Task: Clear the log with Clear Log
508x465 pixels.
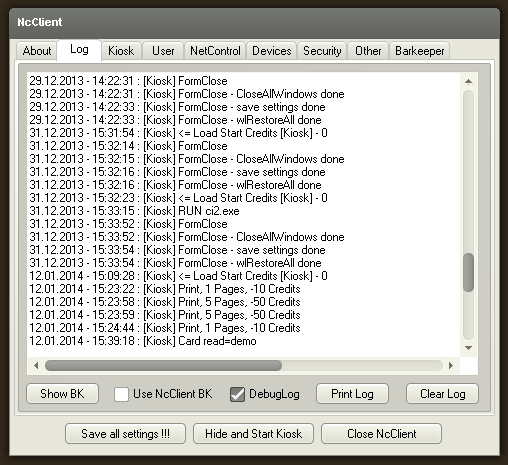Action: [442, 394]
